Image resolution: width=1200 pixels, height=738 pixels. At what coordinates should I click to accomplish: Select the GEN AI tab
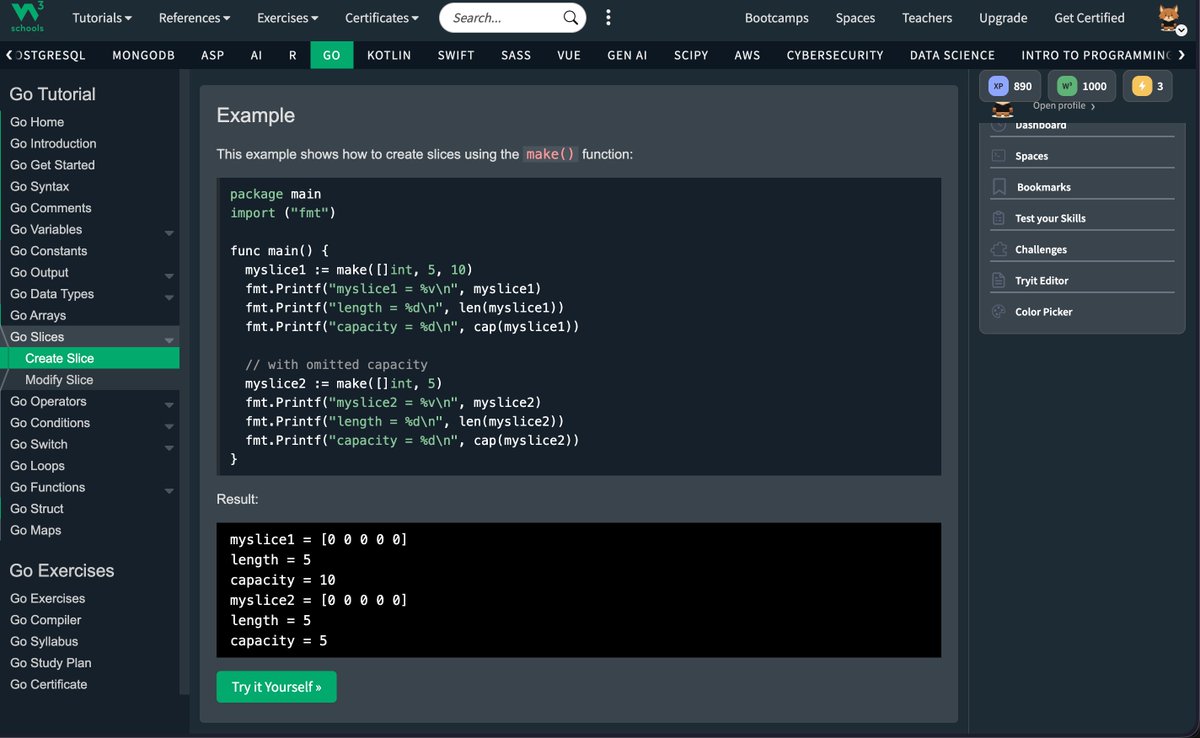pyautogui.click(x=627, y=55)
